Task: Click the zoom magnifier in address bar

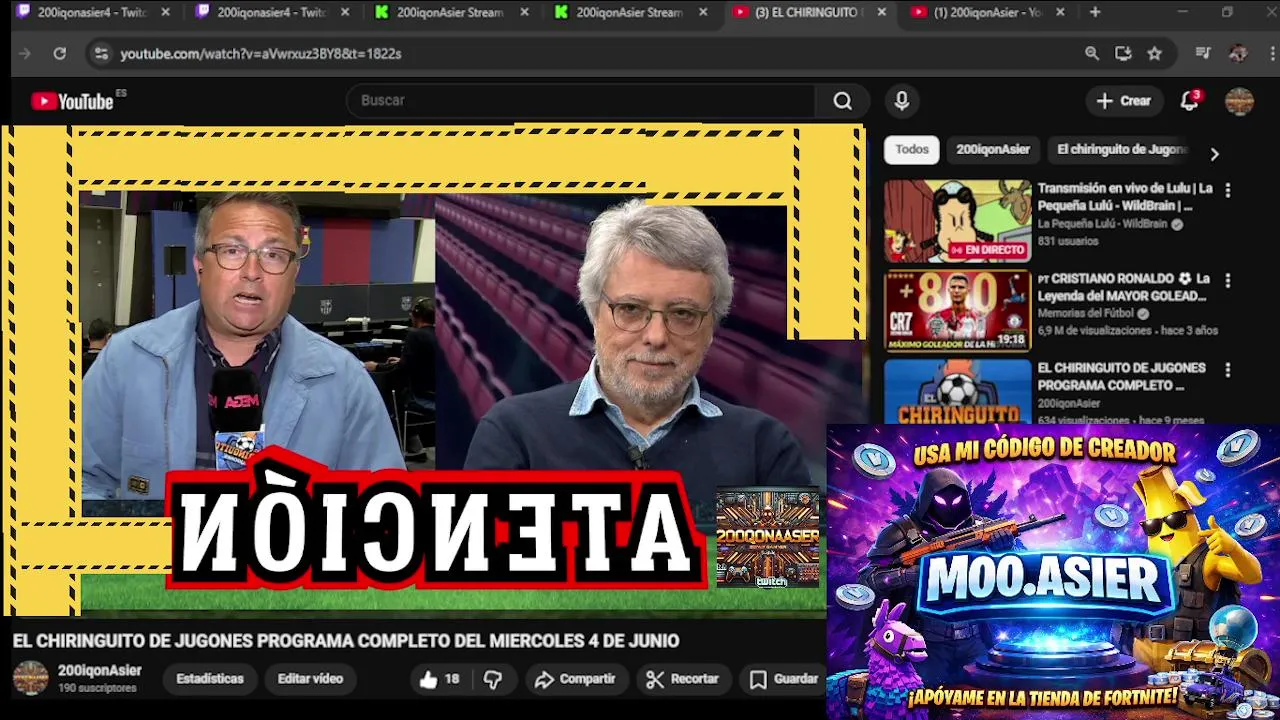Action: tap(1092, 53)
